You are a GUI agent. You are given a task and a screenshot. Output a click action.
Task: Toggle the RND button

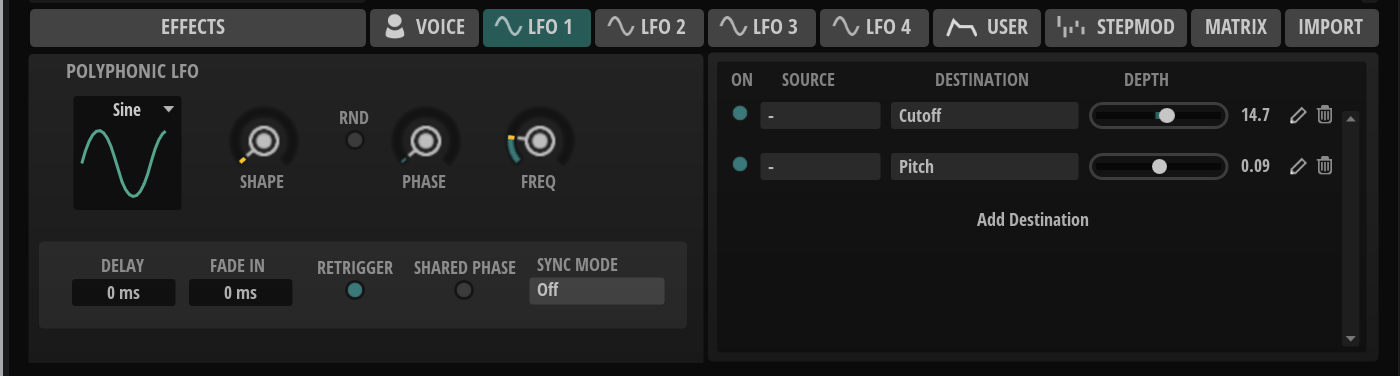pyautogui.click(x=354, y=140)
